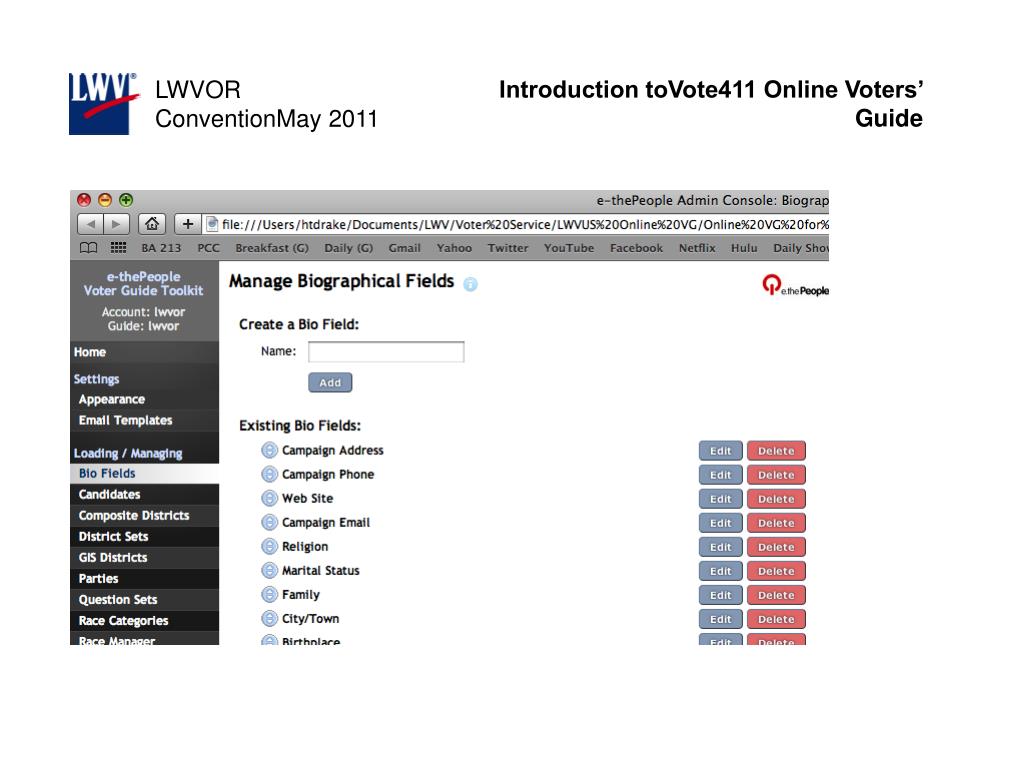Click the icon beside Family
The height and width of the screenshot is (768, 1024).
(x=269, y=594)
